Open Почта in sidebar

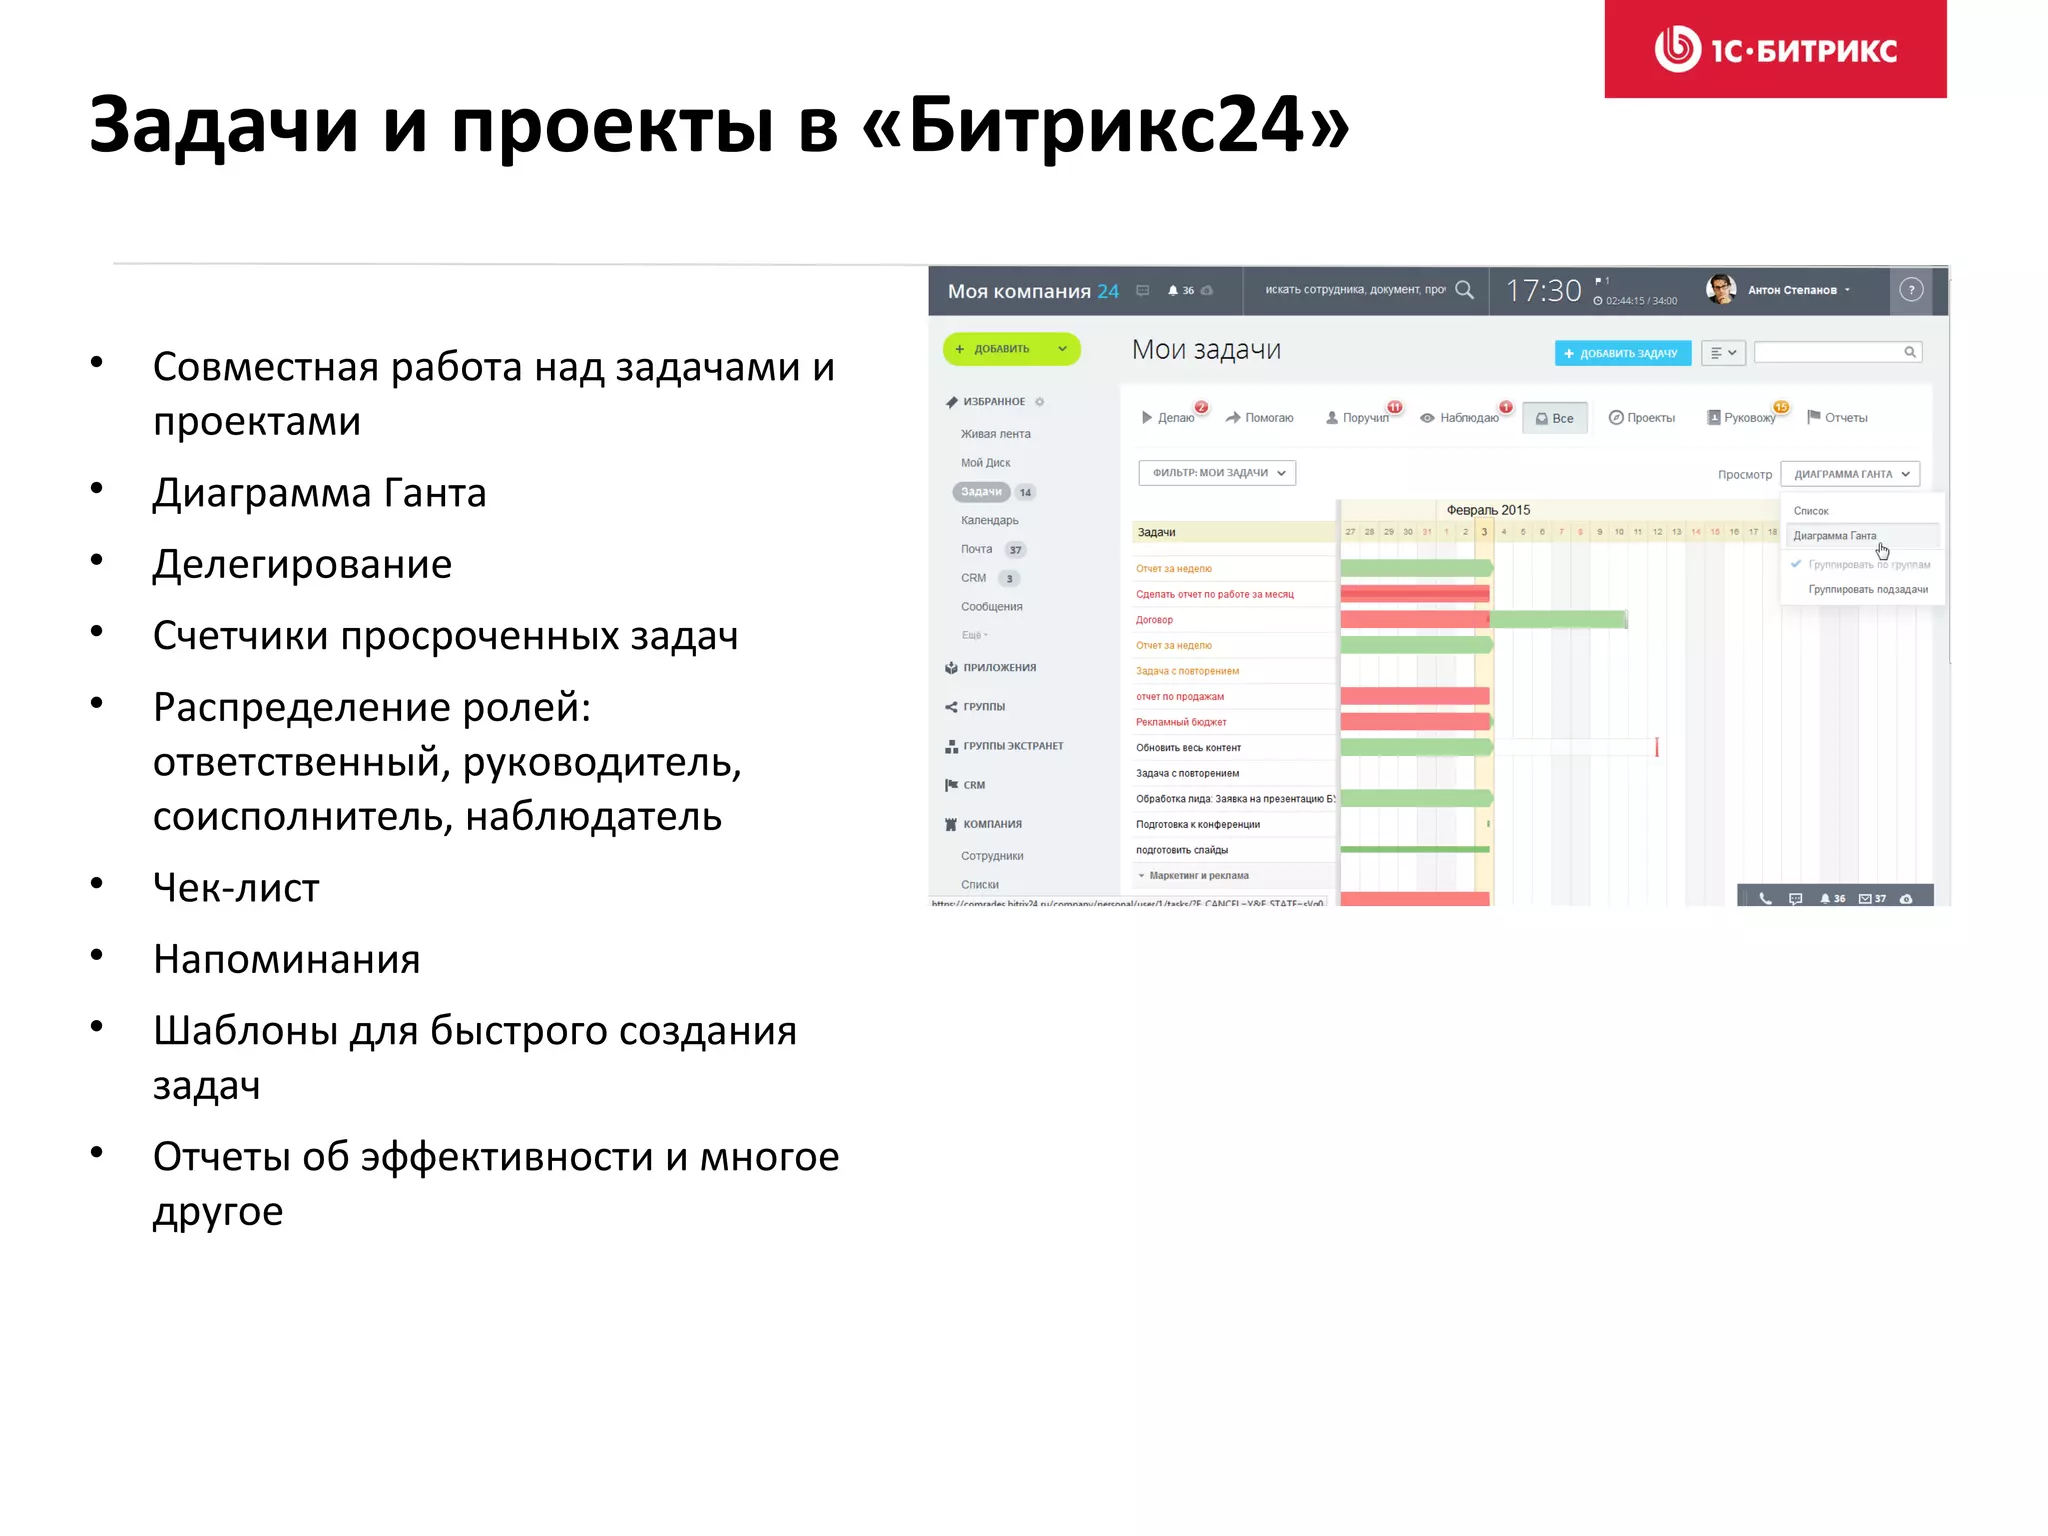pos(977,550)
